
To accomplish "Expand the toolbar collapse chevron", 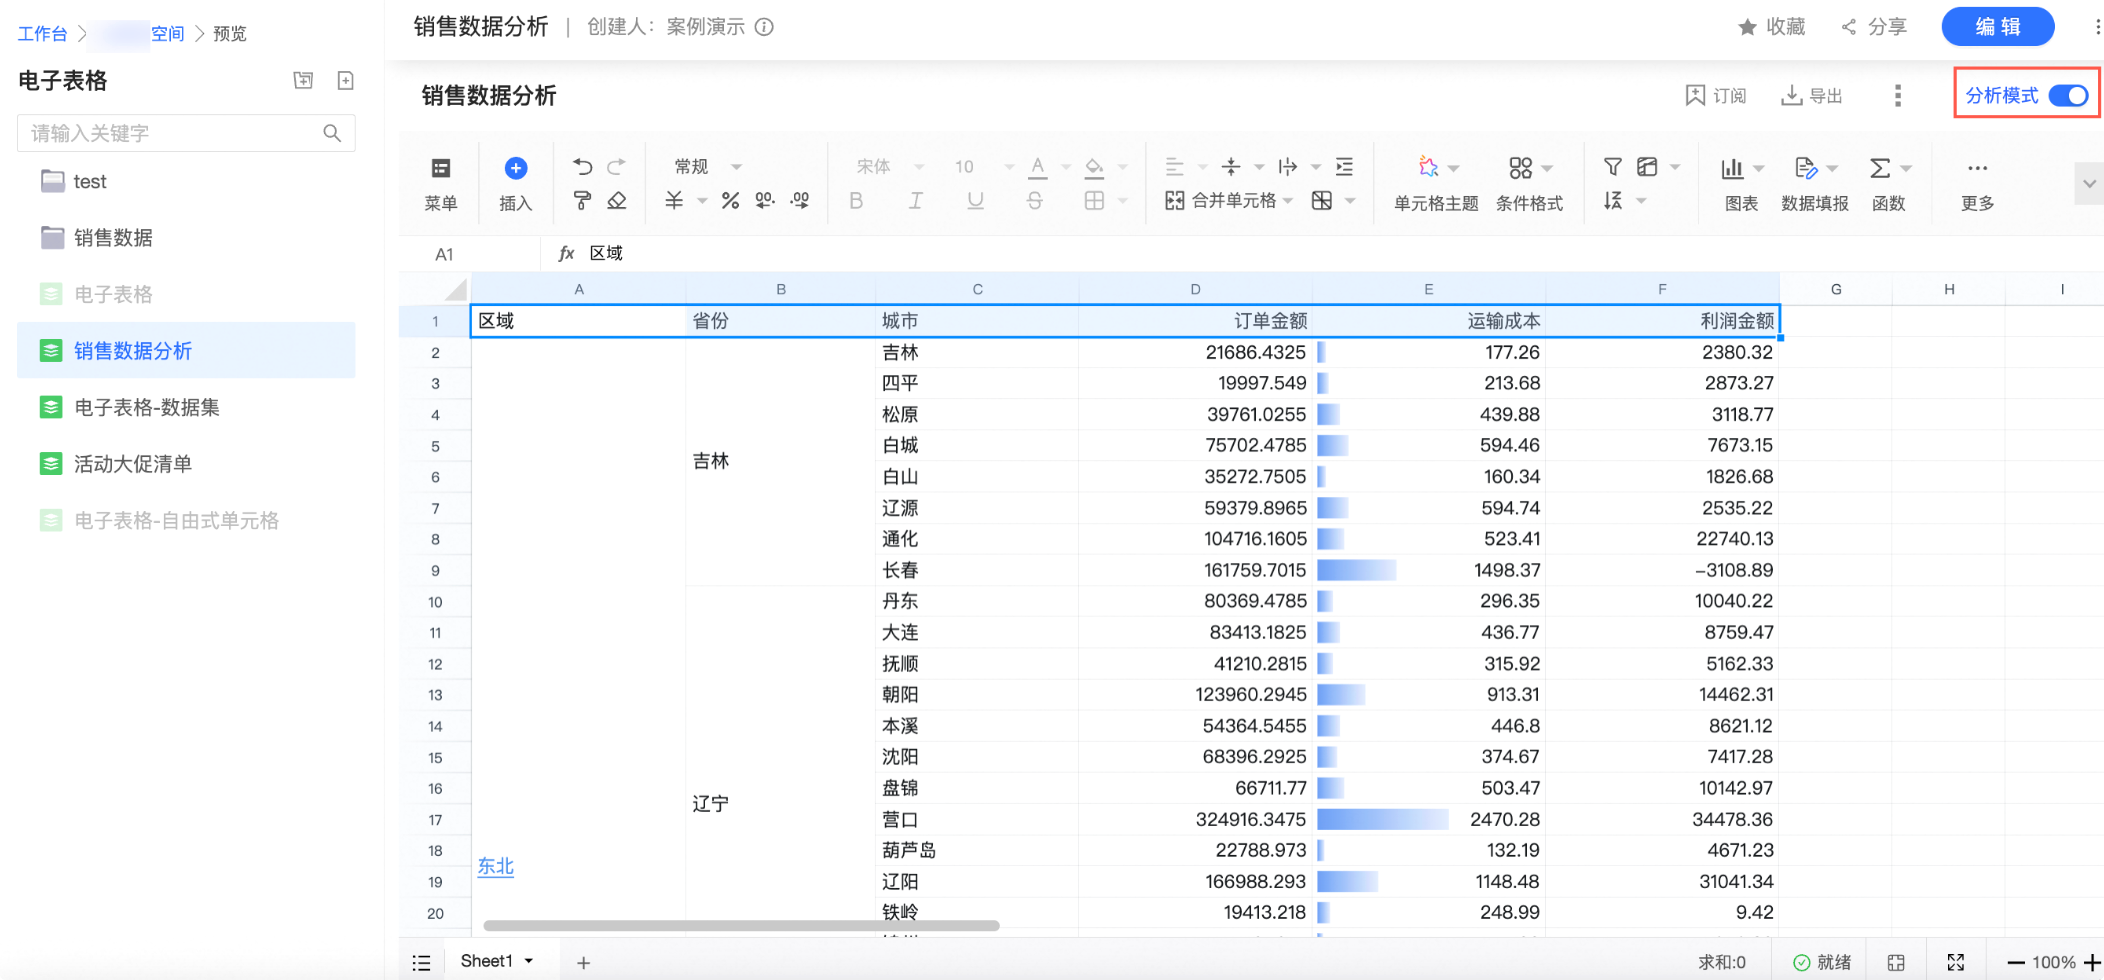I will (x=2089, y=184).
